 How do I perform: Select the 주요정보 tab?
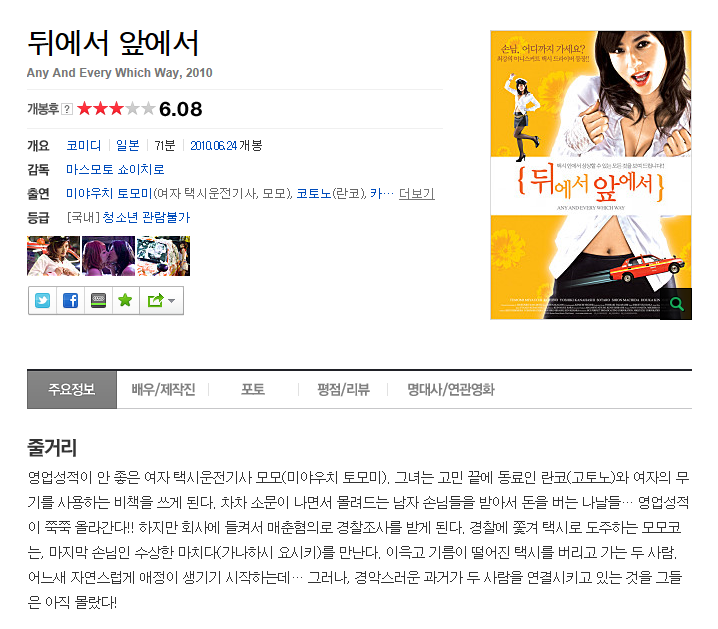72,390
